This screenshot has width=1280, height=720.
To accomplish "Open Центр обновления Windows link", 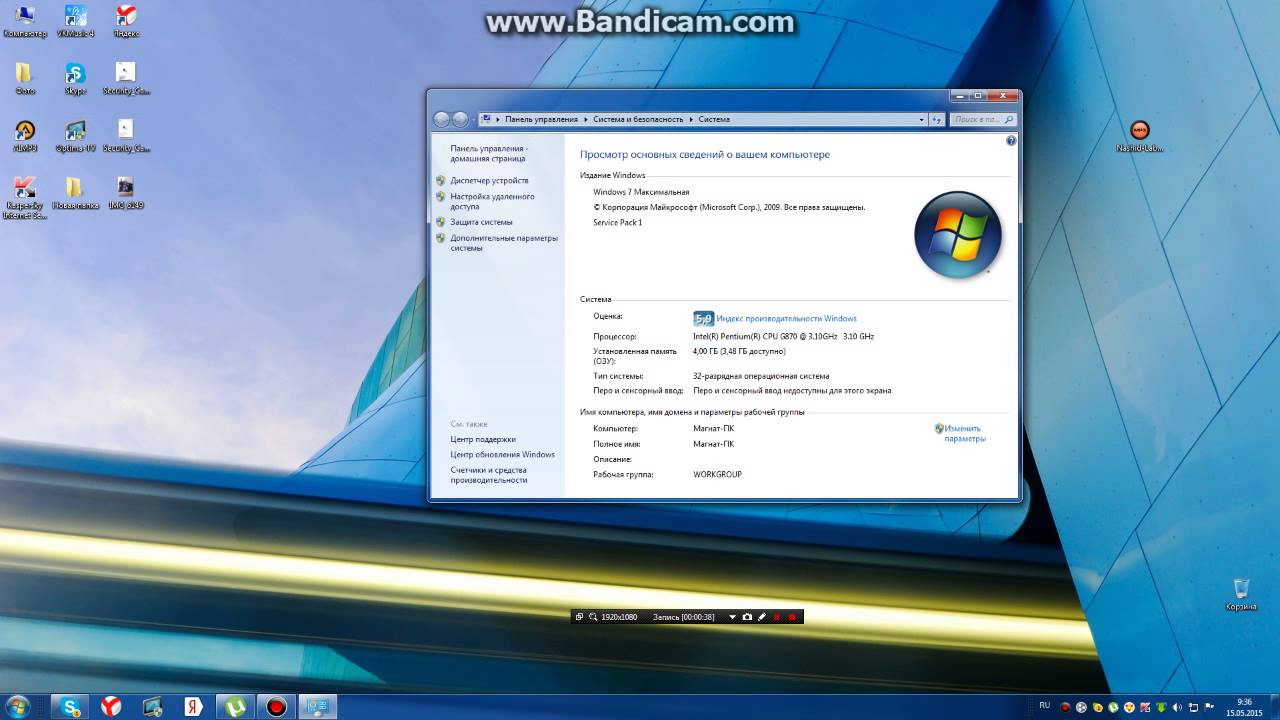I will point(502,454).
